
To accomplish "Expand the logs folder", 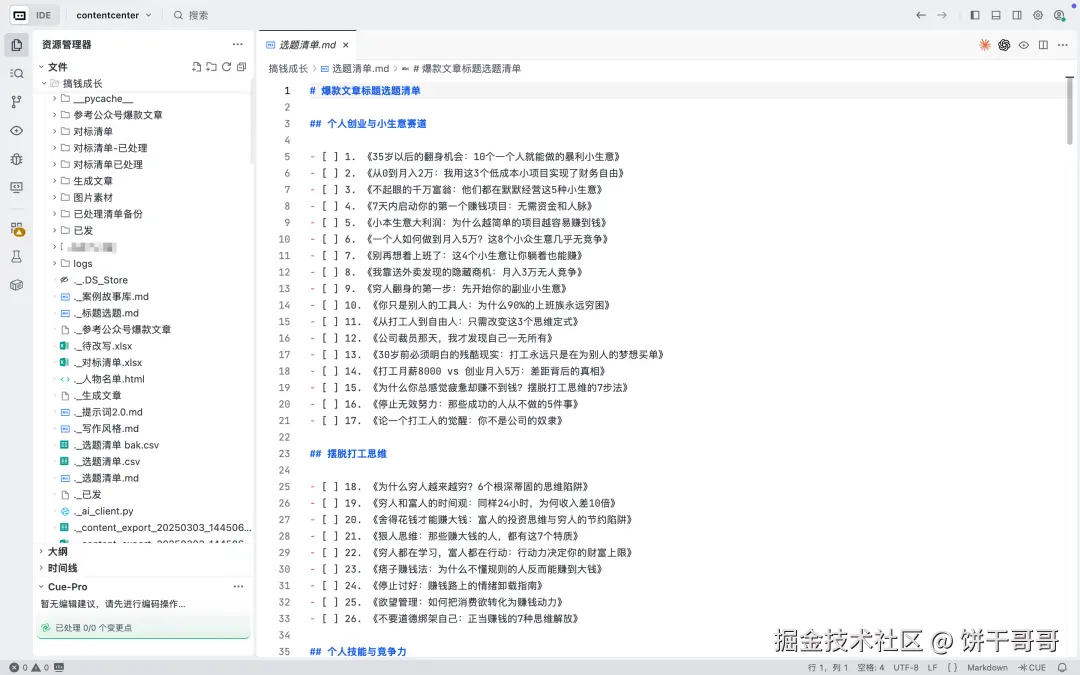I will point(54,264).
